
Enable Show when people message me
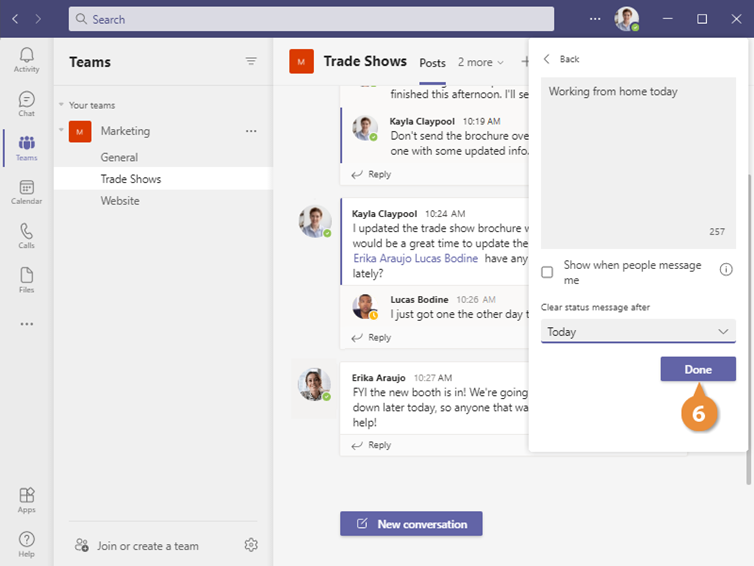coord(547,272)
